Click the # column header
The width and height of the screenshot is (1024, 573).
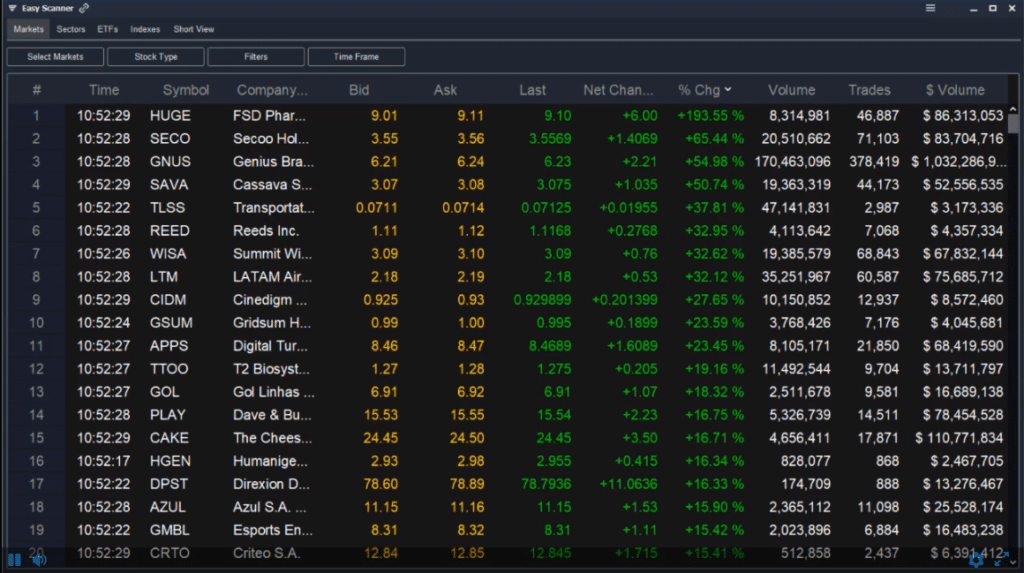pos(37,90)
